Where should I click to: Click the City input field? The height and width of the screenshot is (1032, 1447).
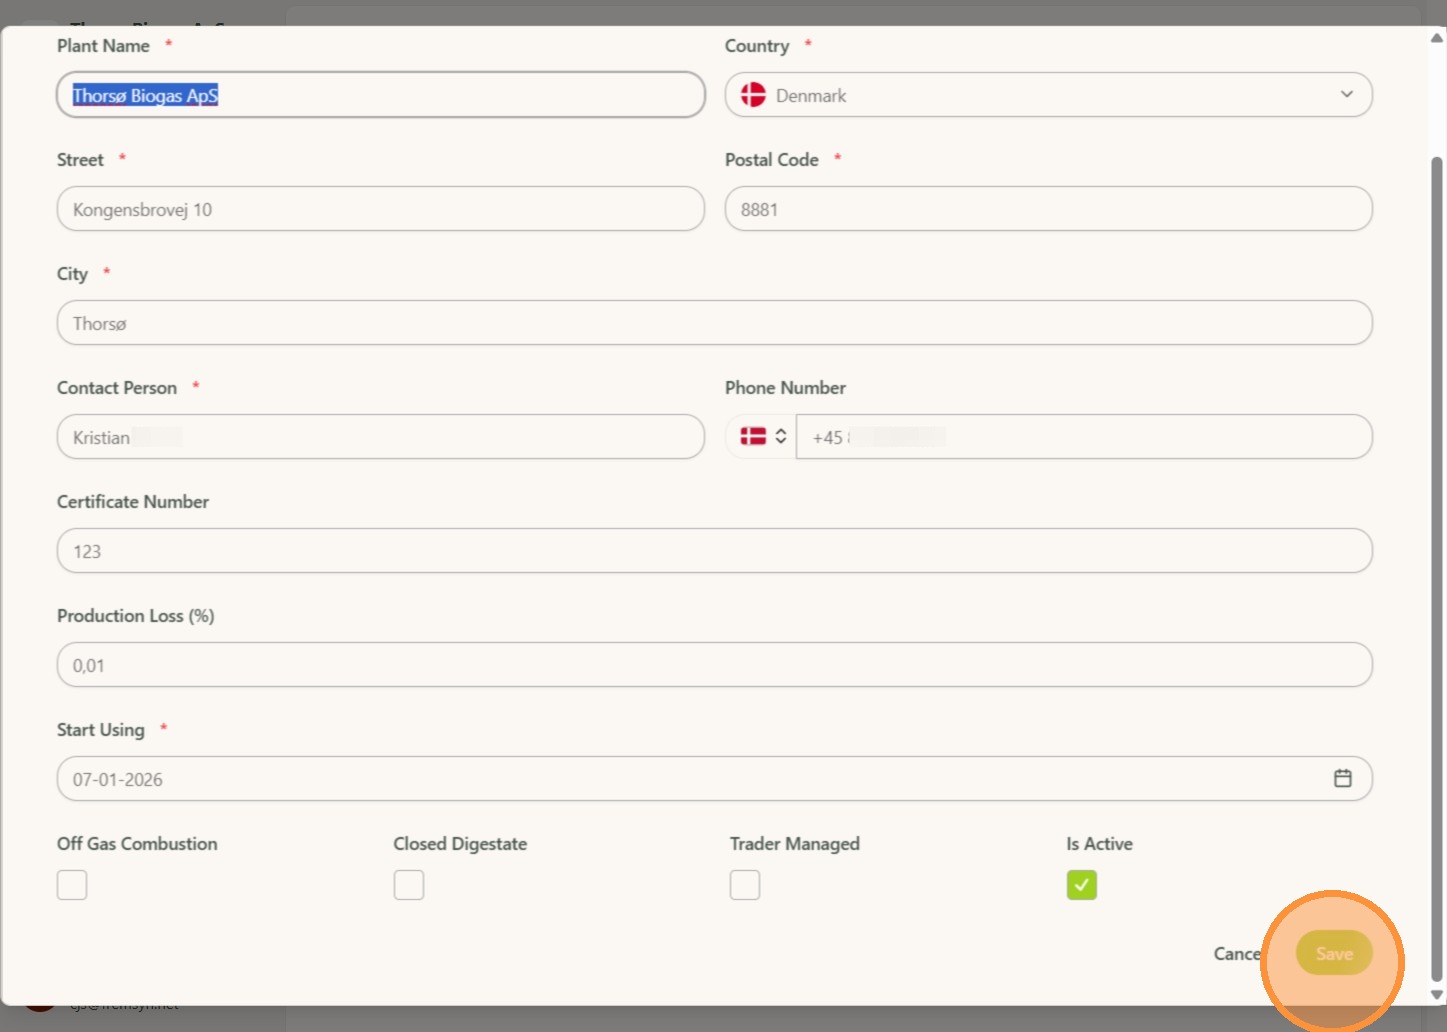click(x=715, y=323)
